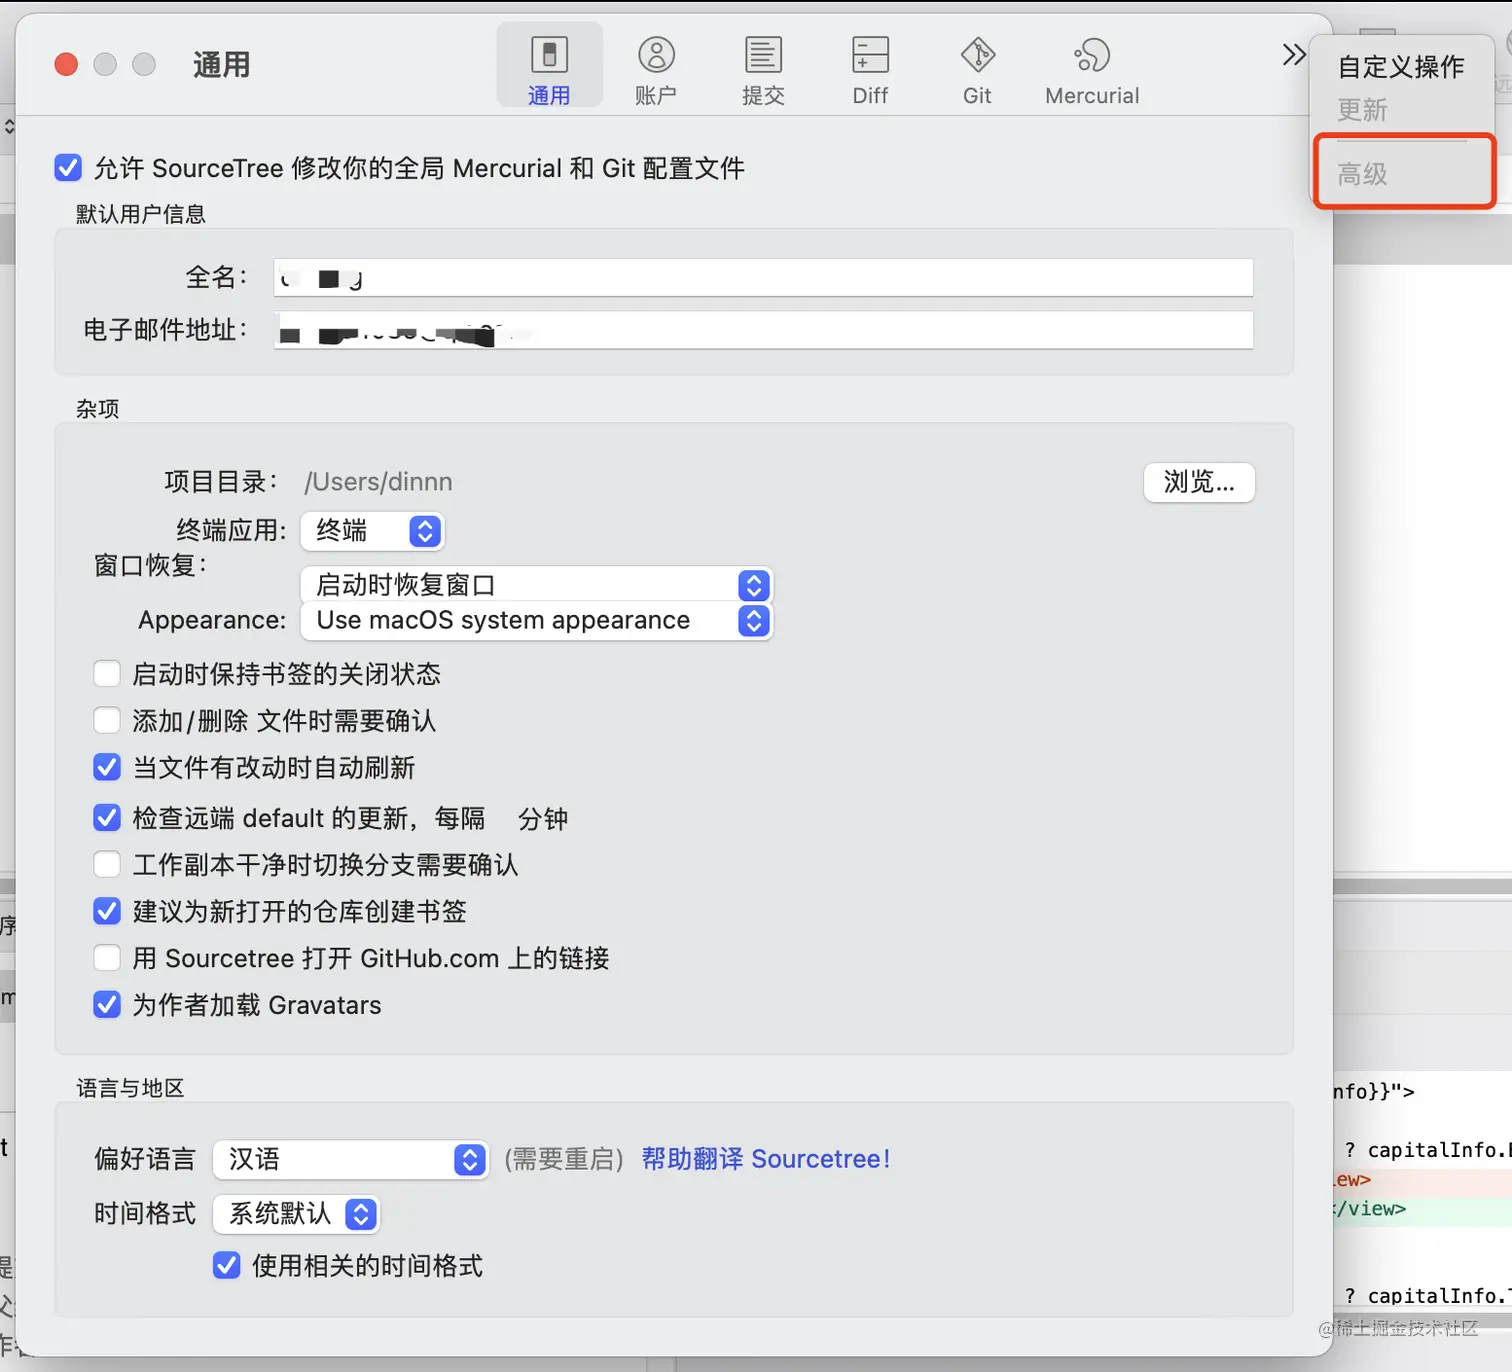The height and width of the screenshot is (1372, 1512).
Task: Enable 工作副本干净时切换分支需要确认 checkbox
Action: (x=107, y=864)
